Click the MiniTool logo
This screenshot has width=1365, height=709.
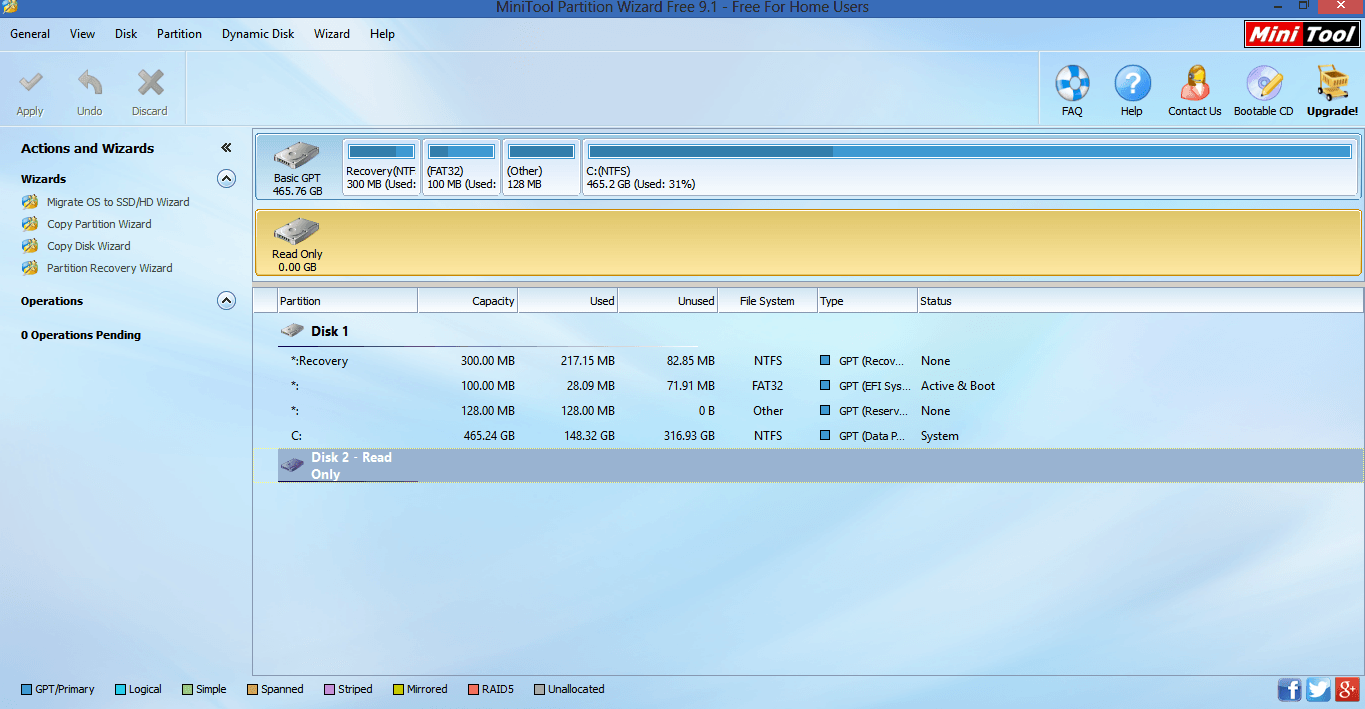[1301, 33]
